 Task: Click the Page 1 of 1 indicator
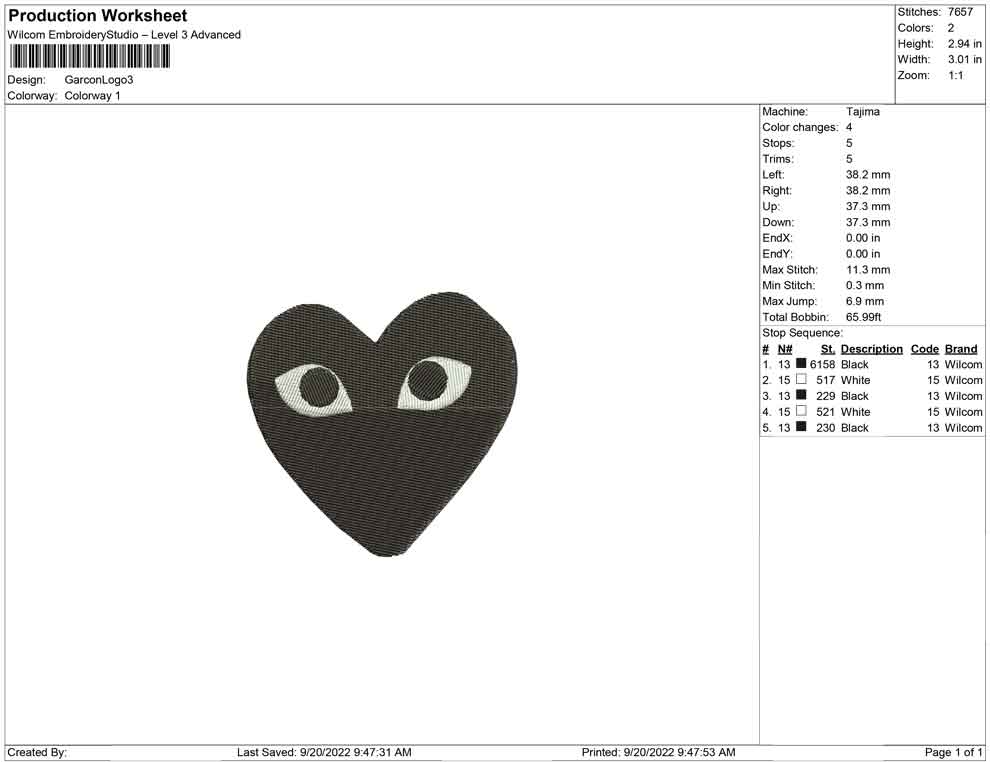tap(953, 753)
